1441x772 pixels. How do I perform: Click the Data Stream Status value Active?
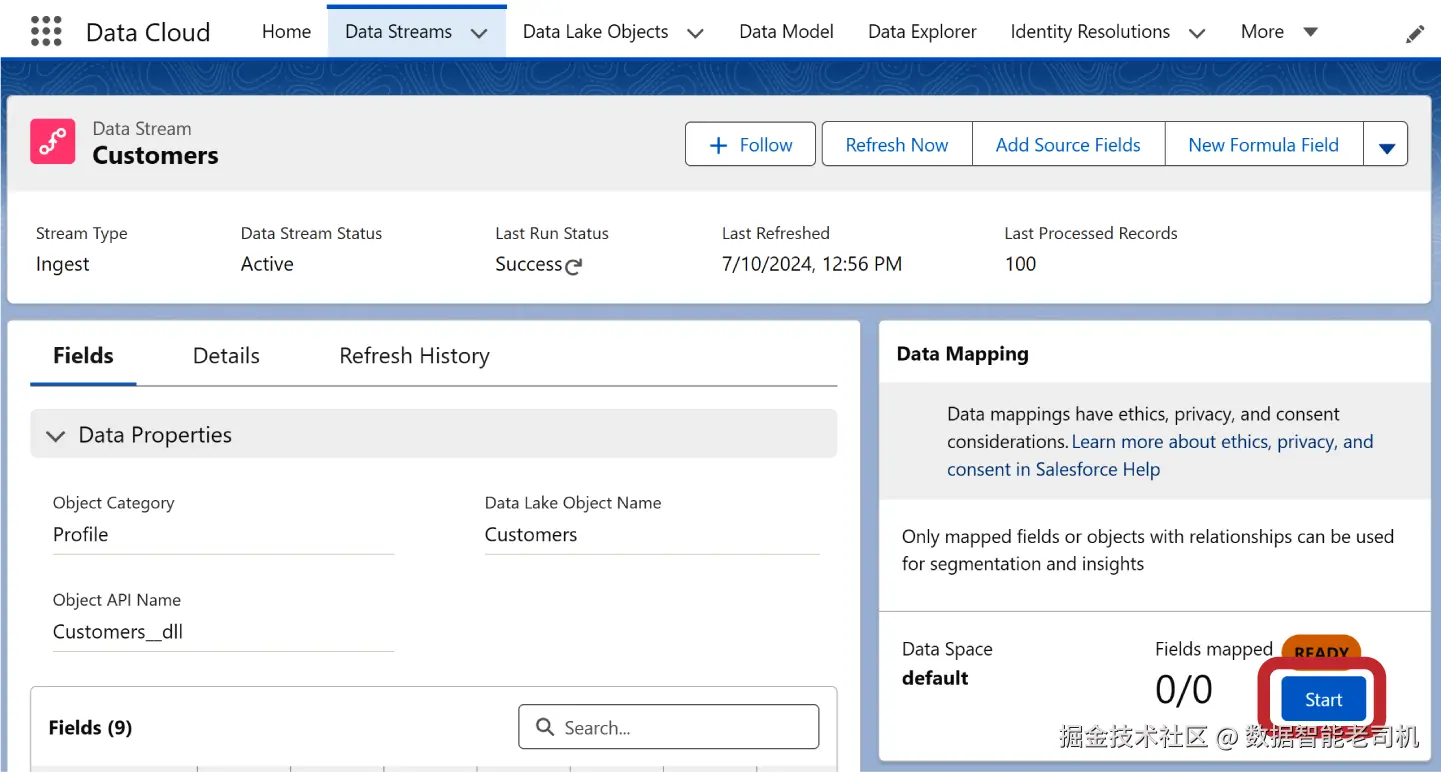pos(267,264)
